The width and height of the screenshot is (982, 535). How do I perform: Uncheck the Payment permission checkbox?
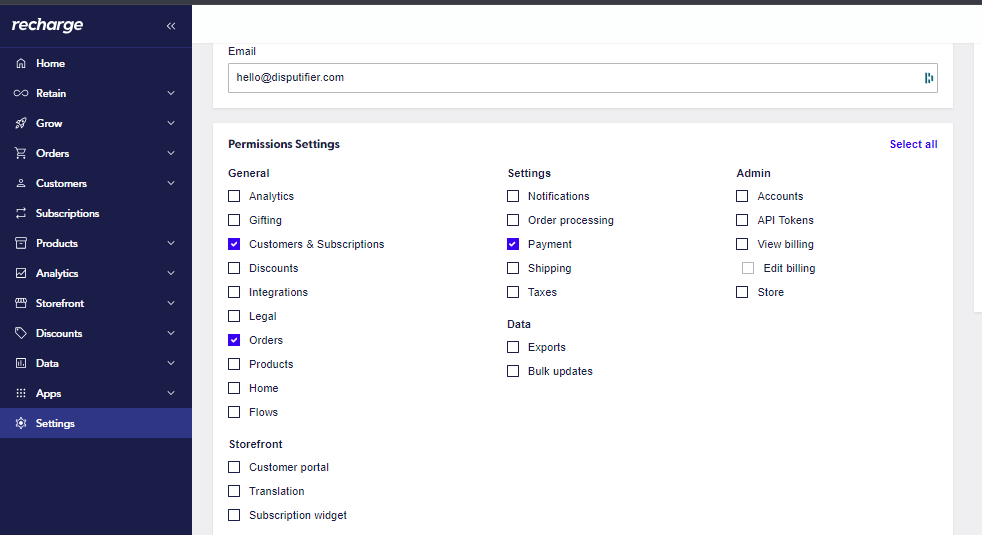pos(513,244)
